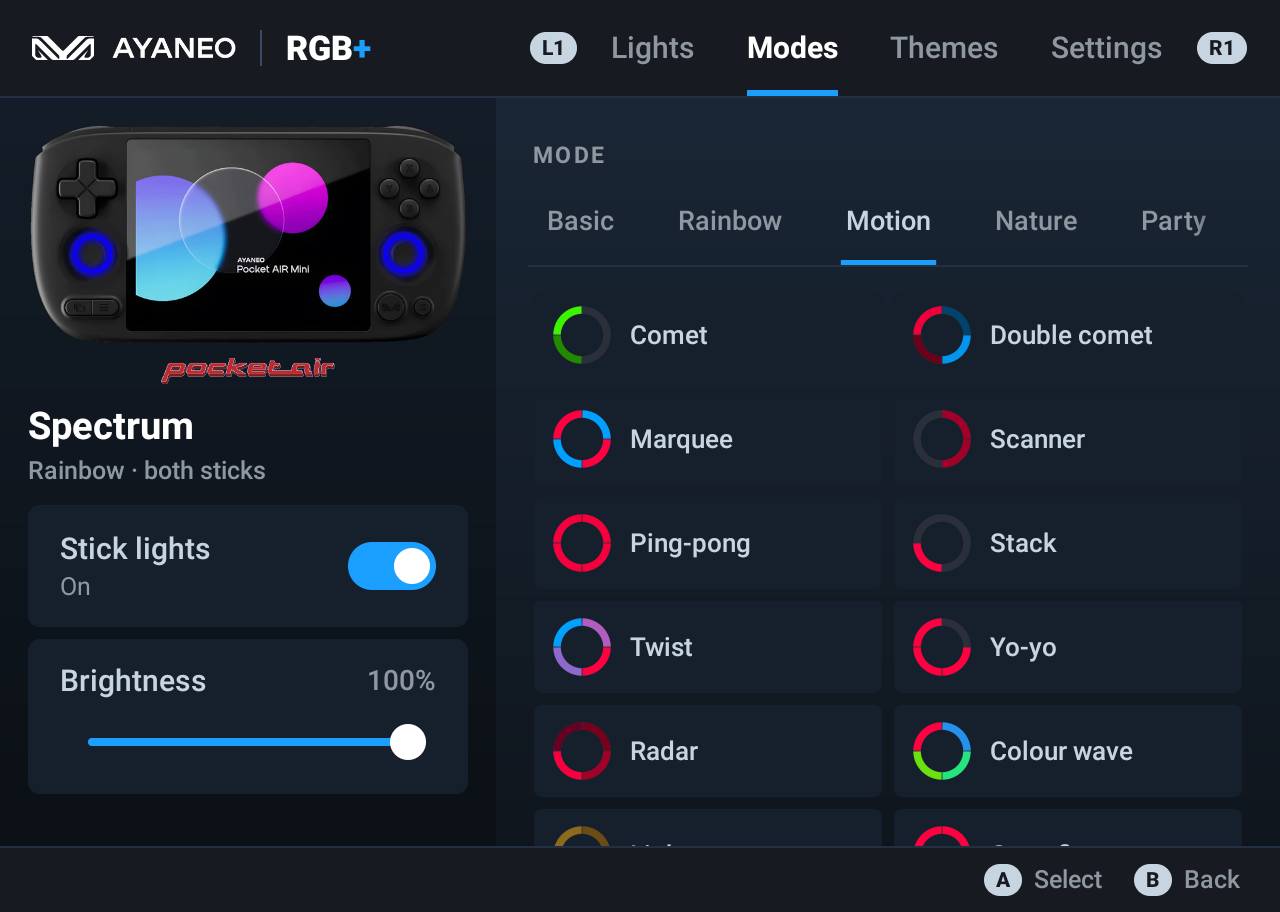Viewport: 1280px width, 912px height.
Task: Switch to the Party mode category
Action: click(x=1173, y=221)
